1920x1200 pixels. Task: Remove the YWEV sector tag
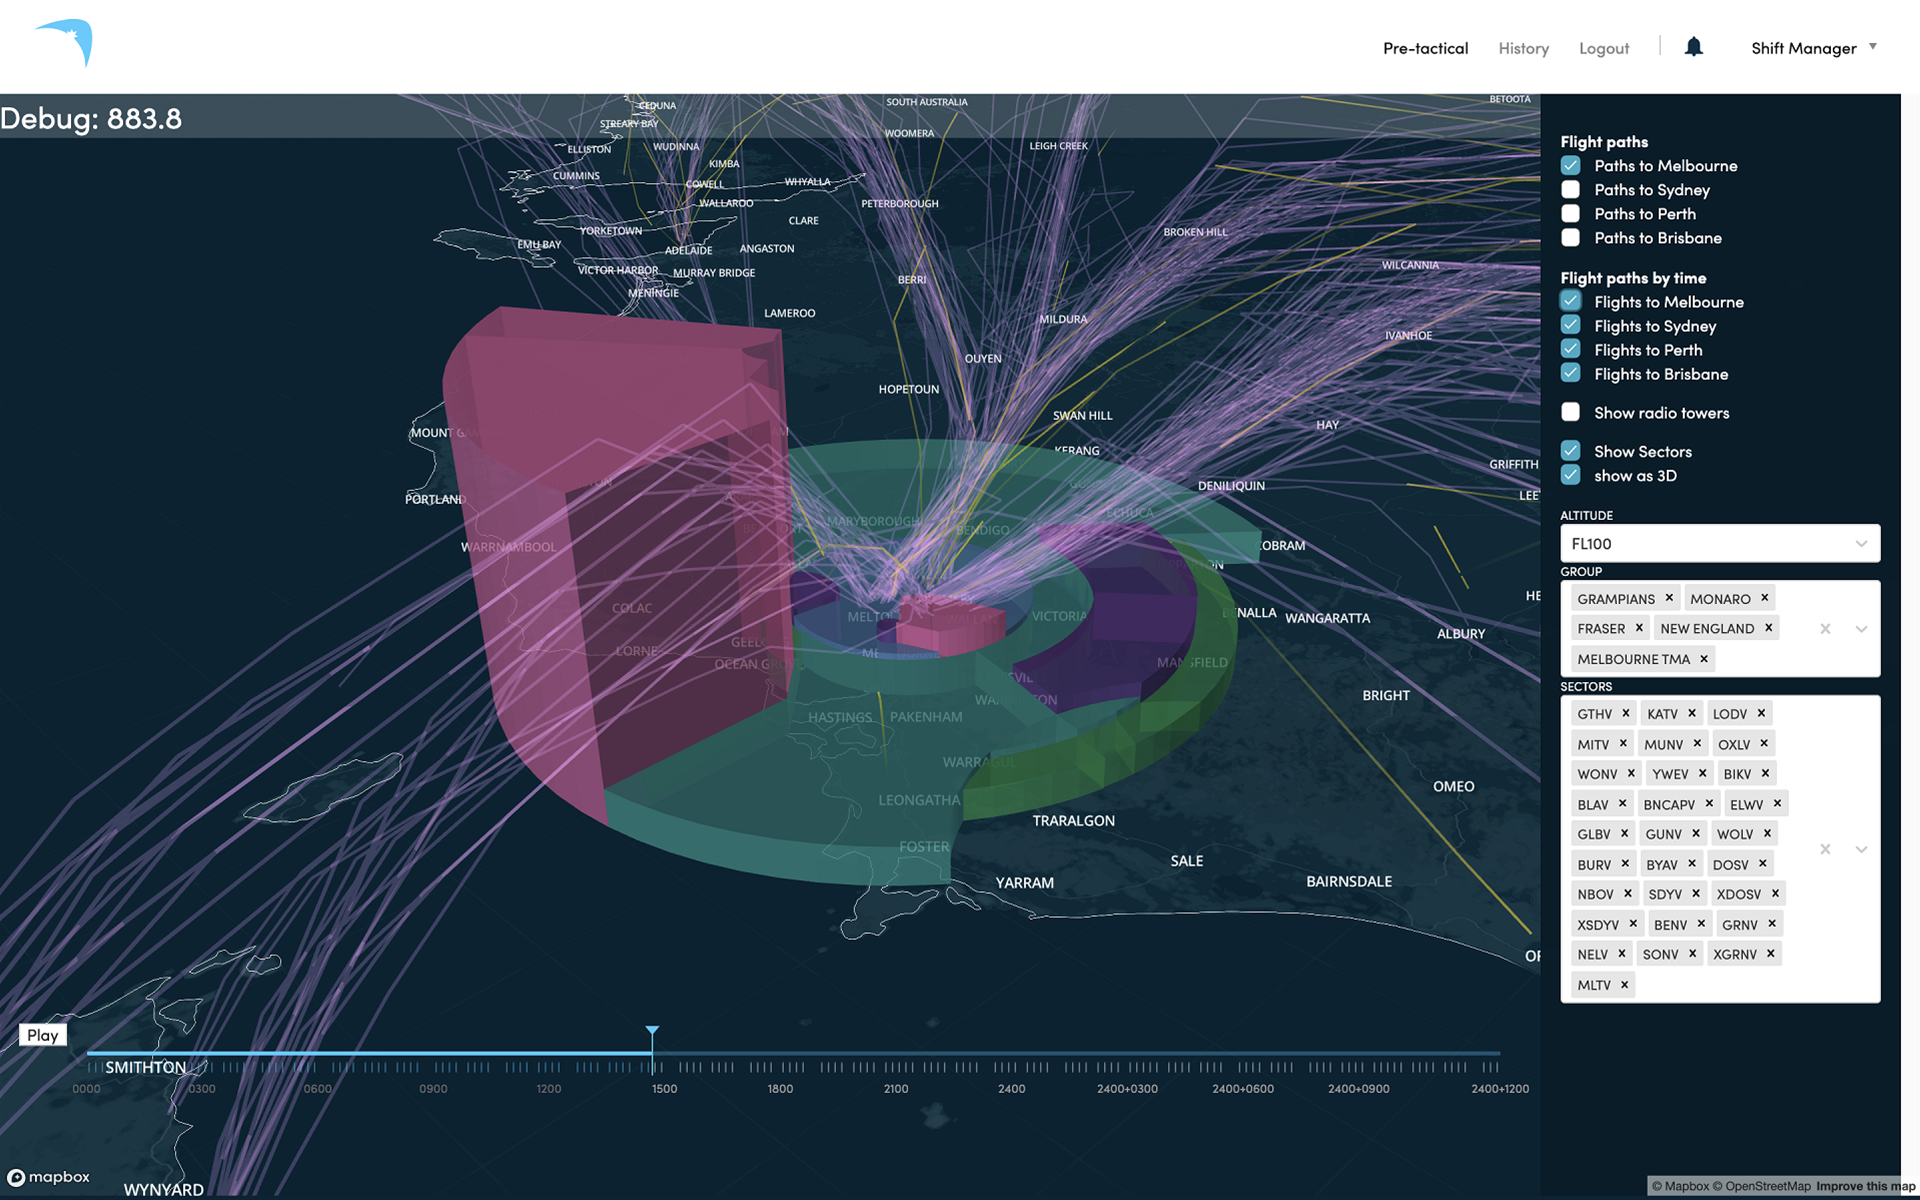pyautogui.click(x=1702, y=773)
